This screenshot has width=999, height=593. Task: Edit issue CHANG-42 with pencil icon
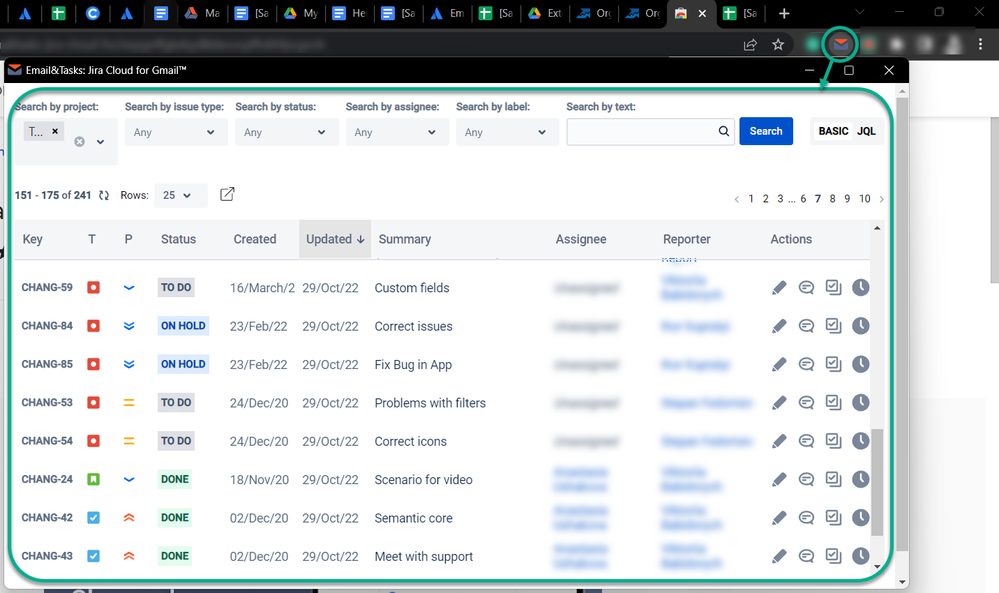tap(779, 518)
